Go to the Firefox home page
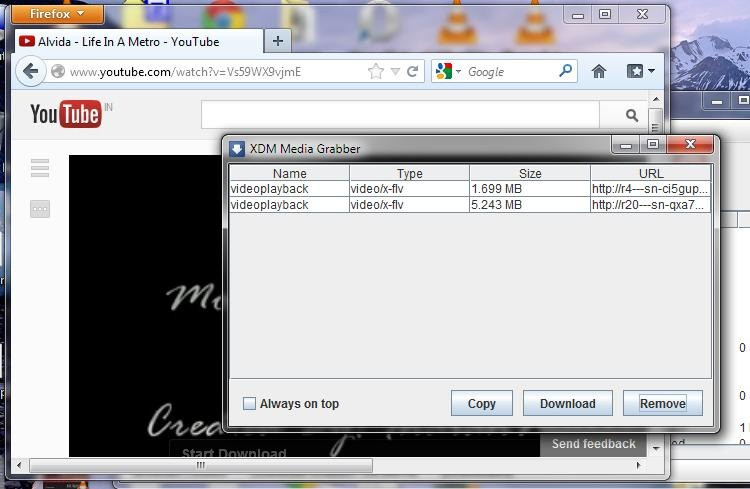This screenshot has height=489, width=750. 599,71
